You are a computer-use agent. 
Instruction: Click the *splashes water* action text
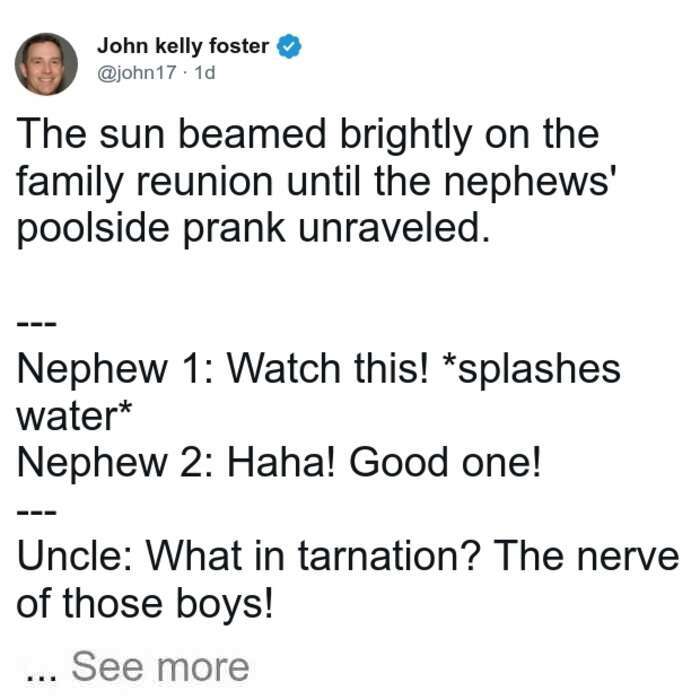[319, 392]
